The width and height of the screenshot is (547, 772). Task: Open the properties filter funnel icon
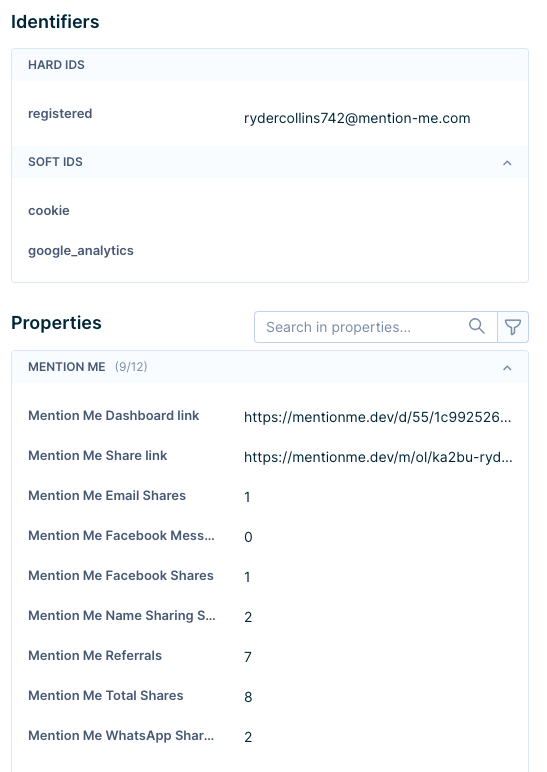[x=513, y=327]
